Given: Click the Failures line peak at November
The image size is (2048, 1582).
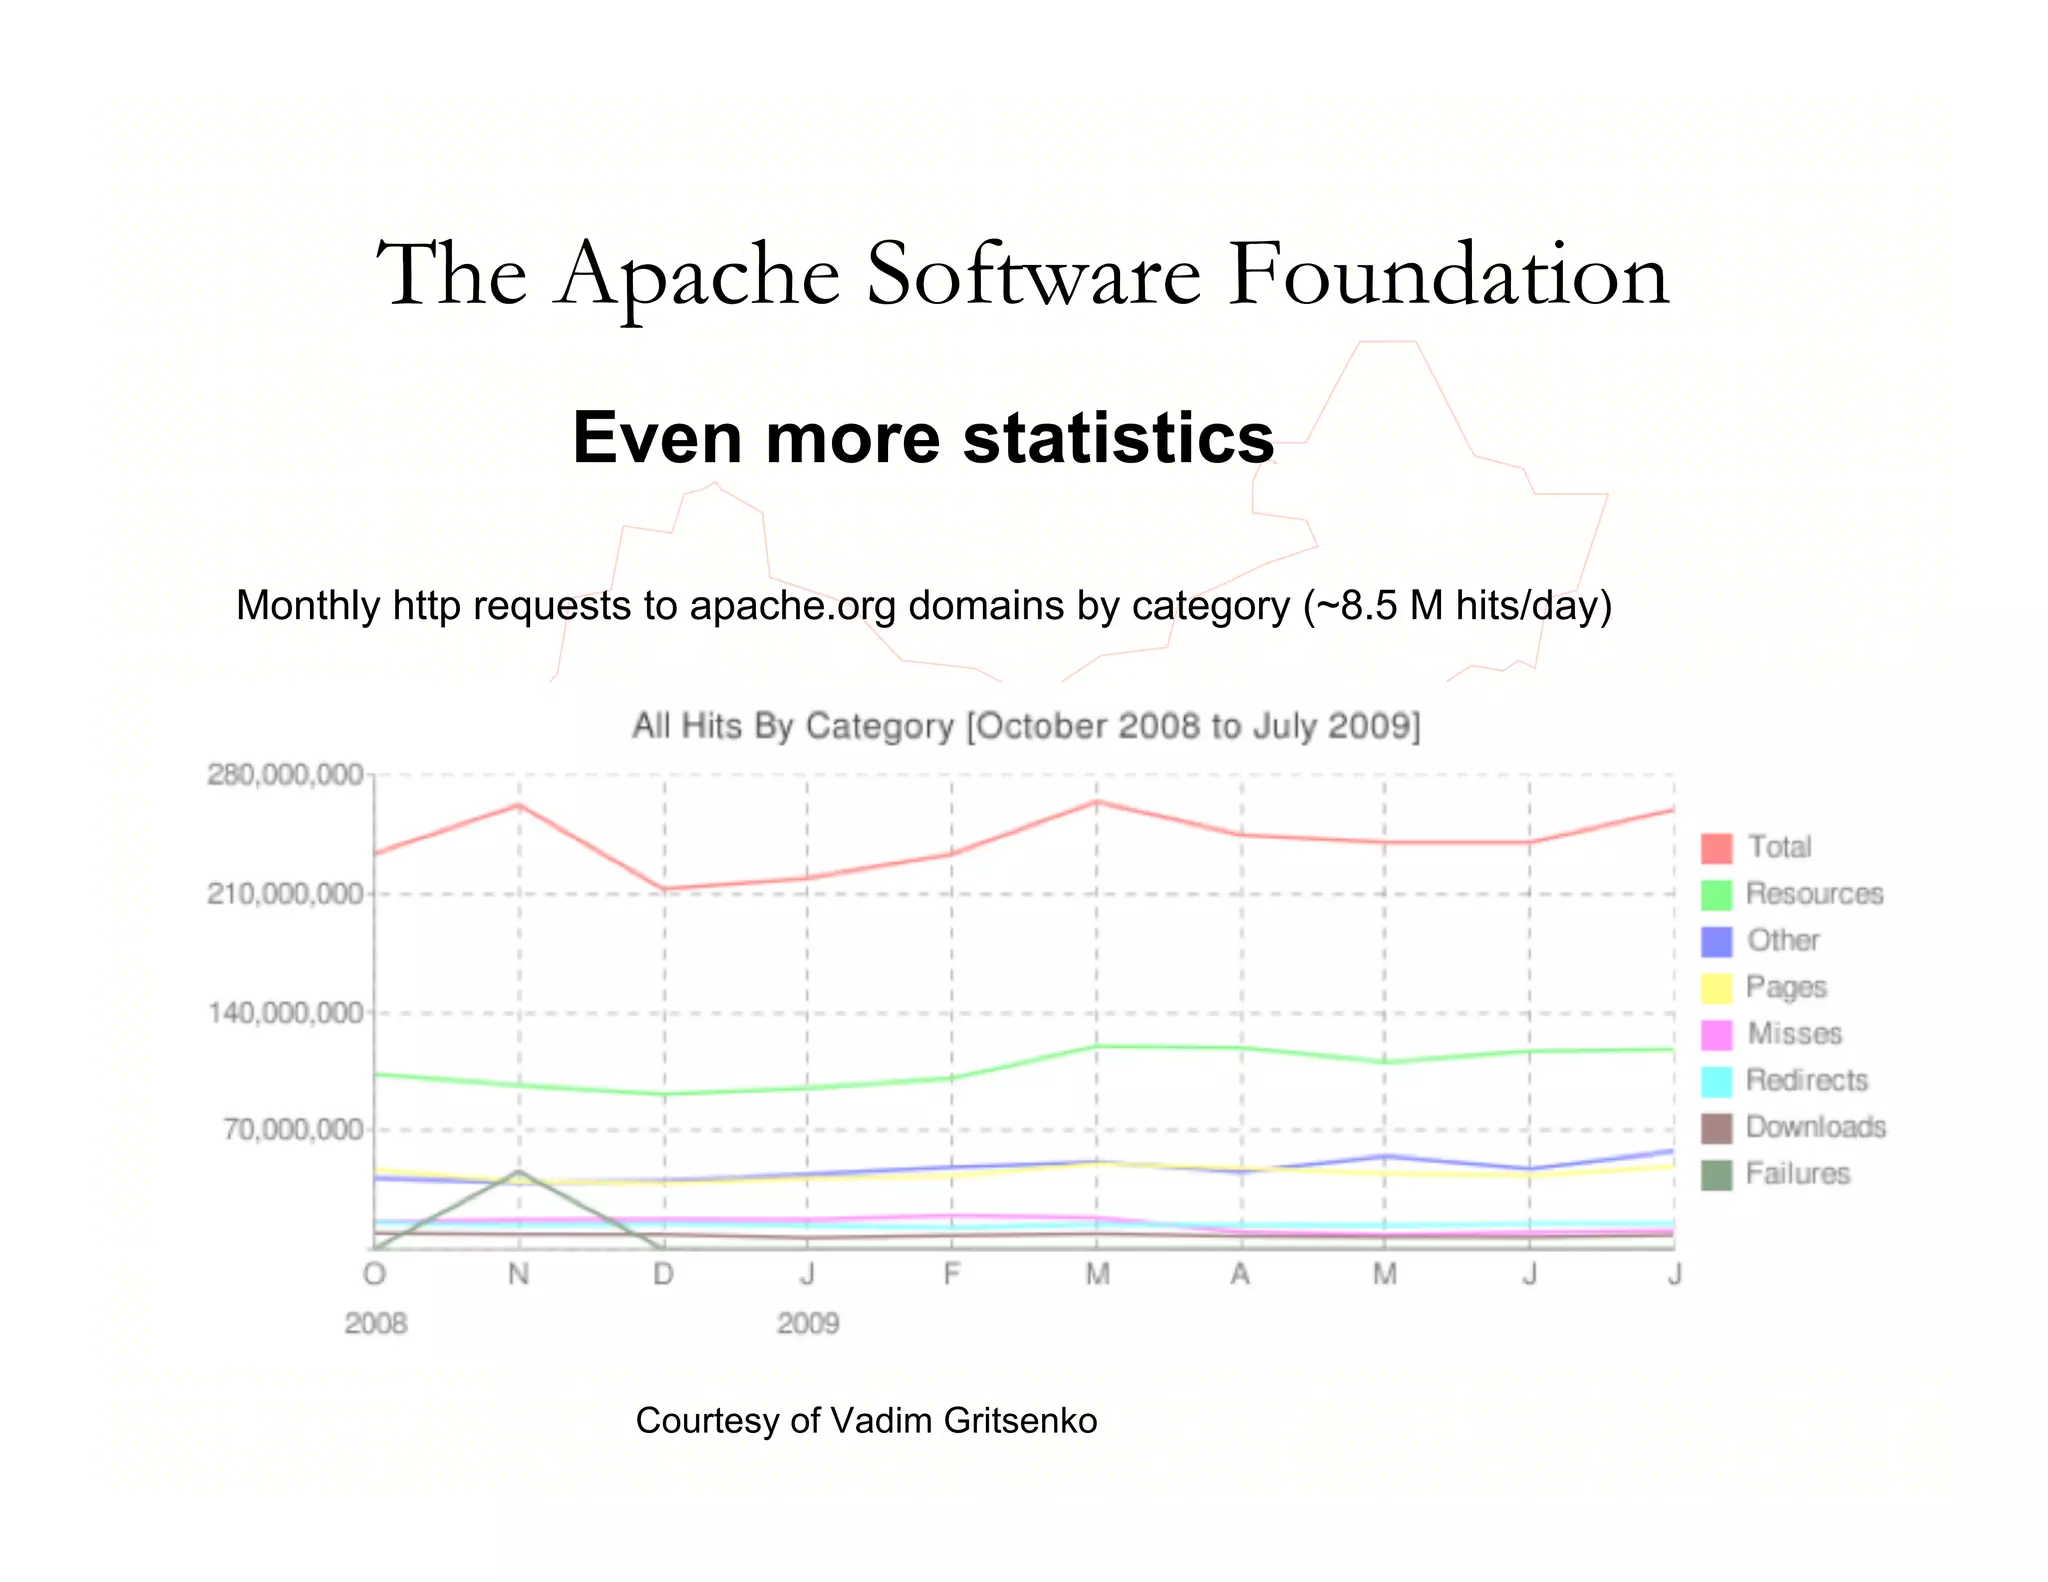Looking at the screenshot, I should click(518, 1171).
